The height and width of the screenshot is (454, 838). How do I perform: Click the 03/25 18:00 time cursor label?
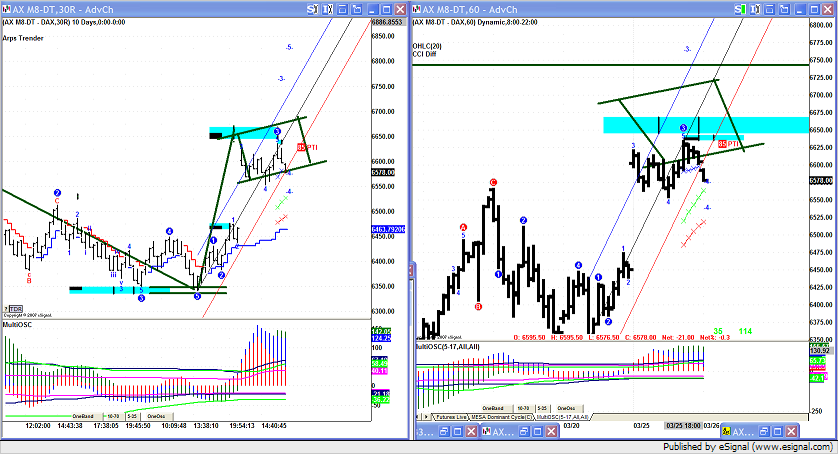click(682, 426)
